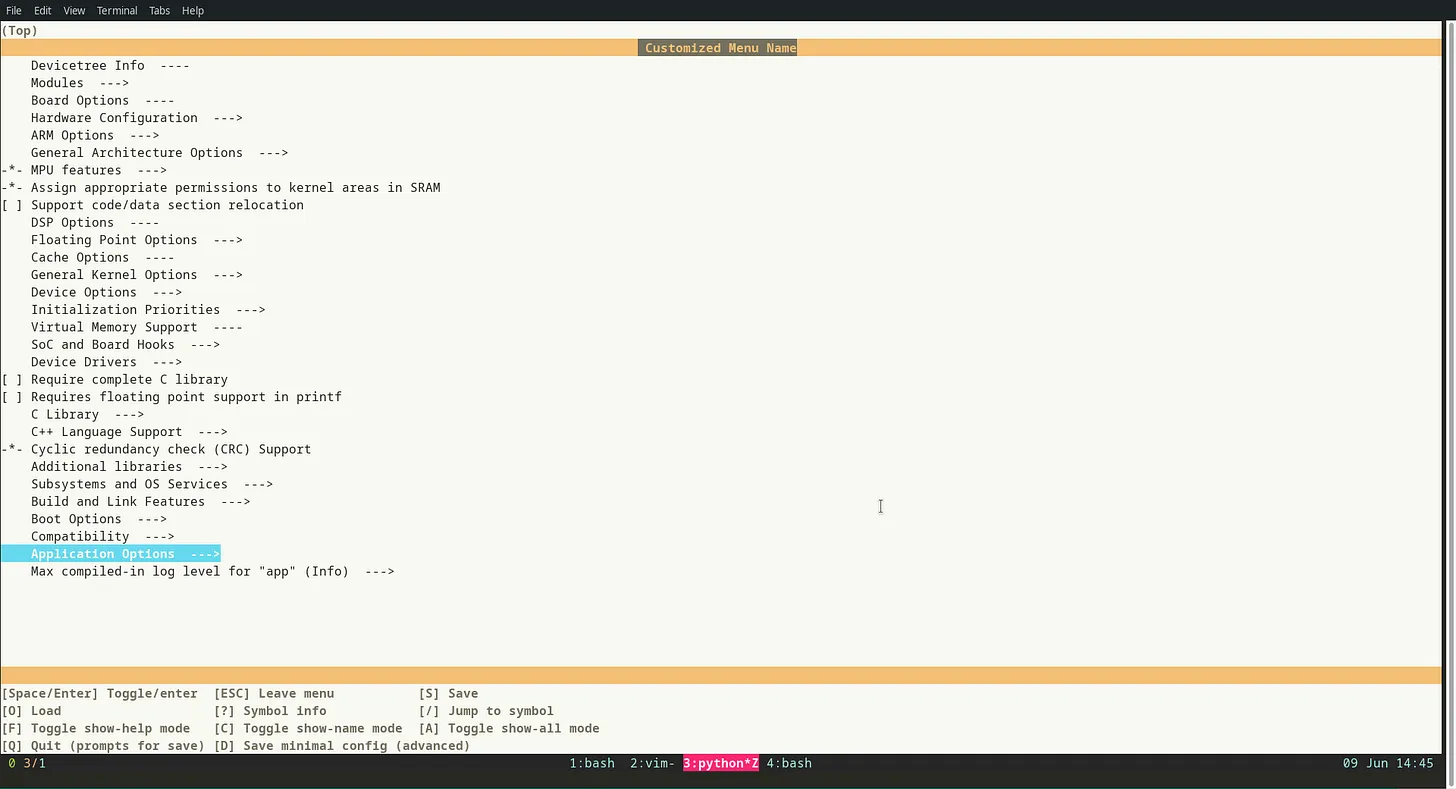
Task: Open Compatibility submenu
Action: pyautogui.click(x=102, y=537)
